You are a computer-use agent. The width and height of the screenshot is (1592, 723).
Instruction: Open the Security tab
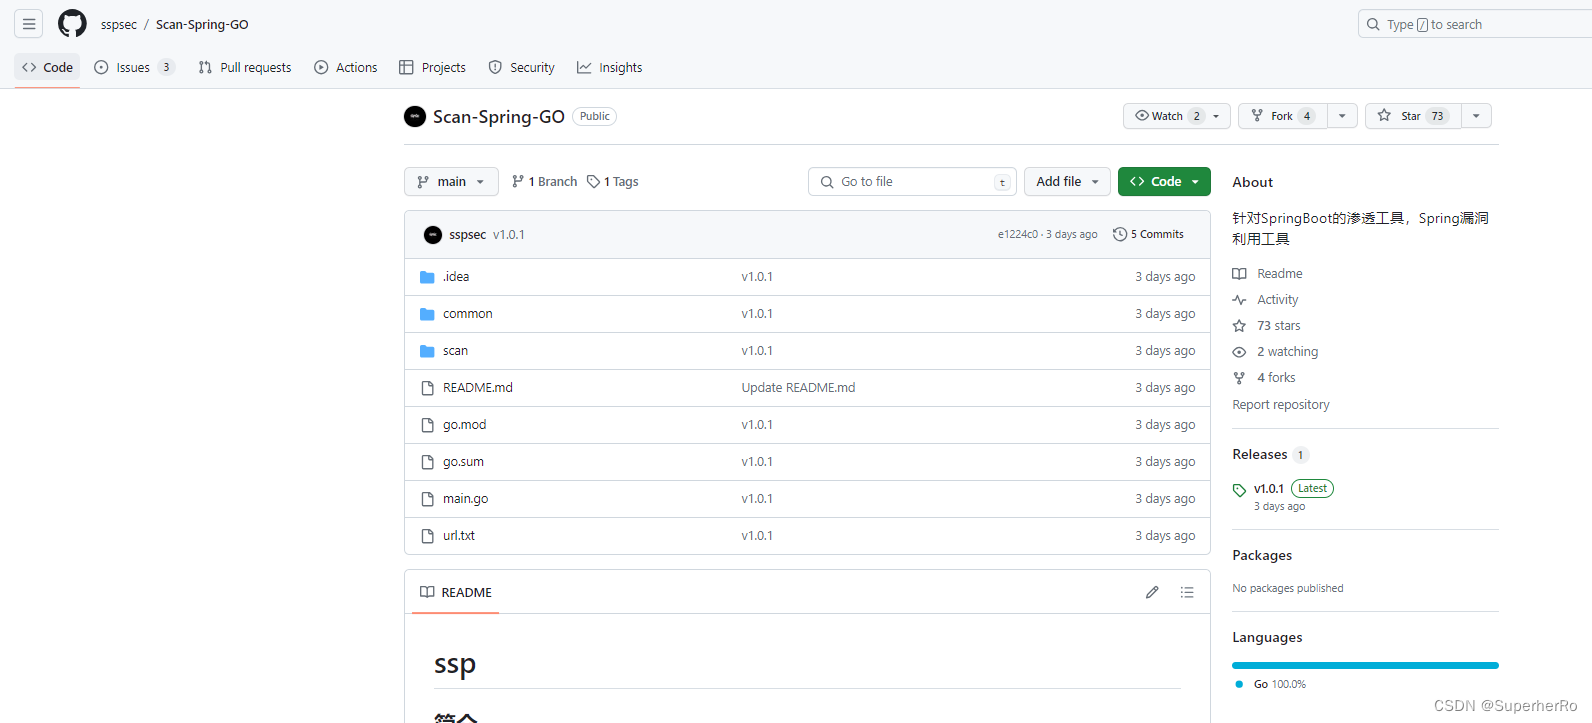[x=521, y=67]
